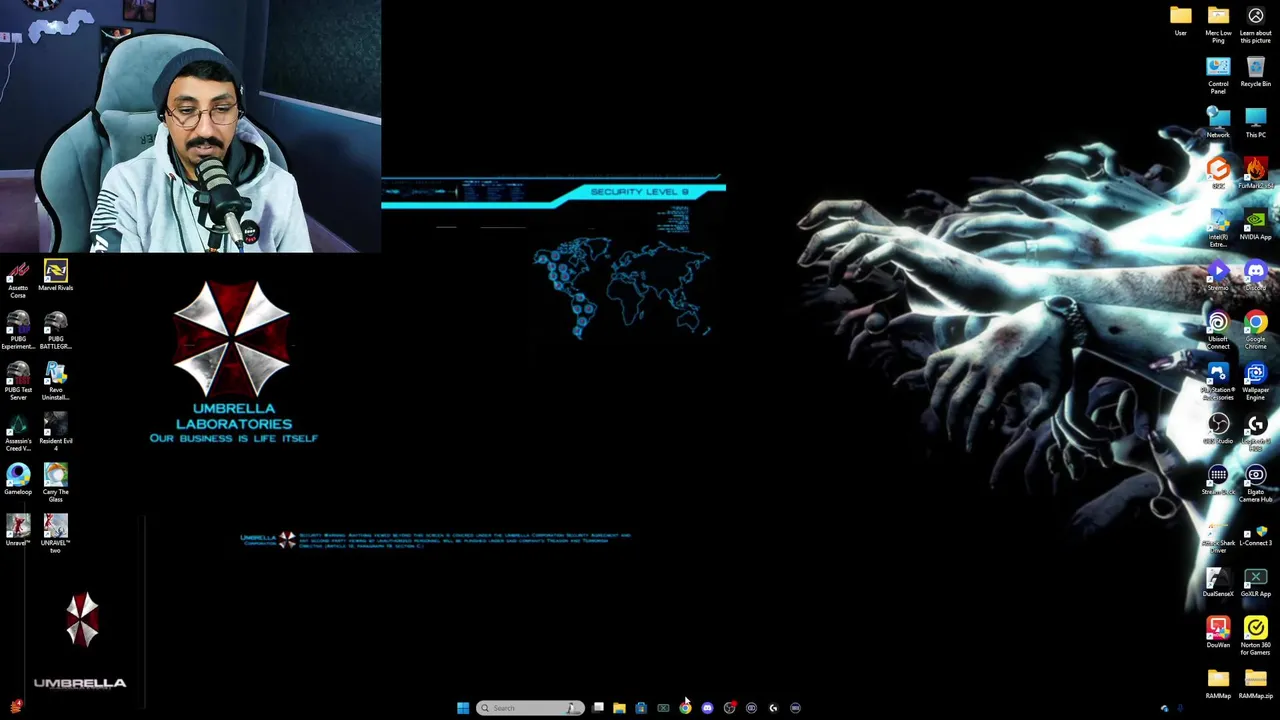The width and height of the screenshot is (1280, 720).
Task: Open the Windows Start menu
Action: point(463,708)
